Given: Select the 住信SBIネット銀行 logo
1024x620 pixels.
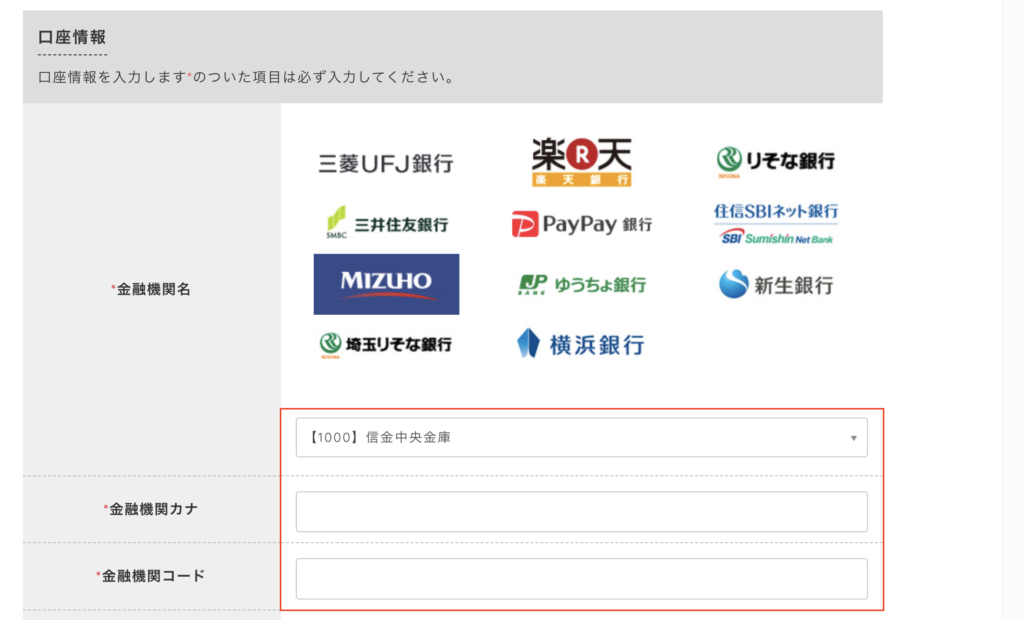Looking at the screenshot, I should [775, 223].
